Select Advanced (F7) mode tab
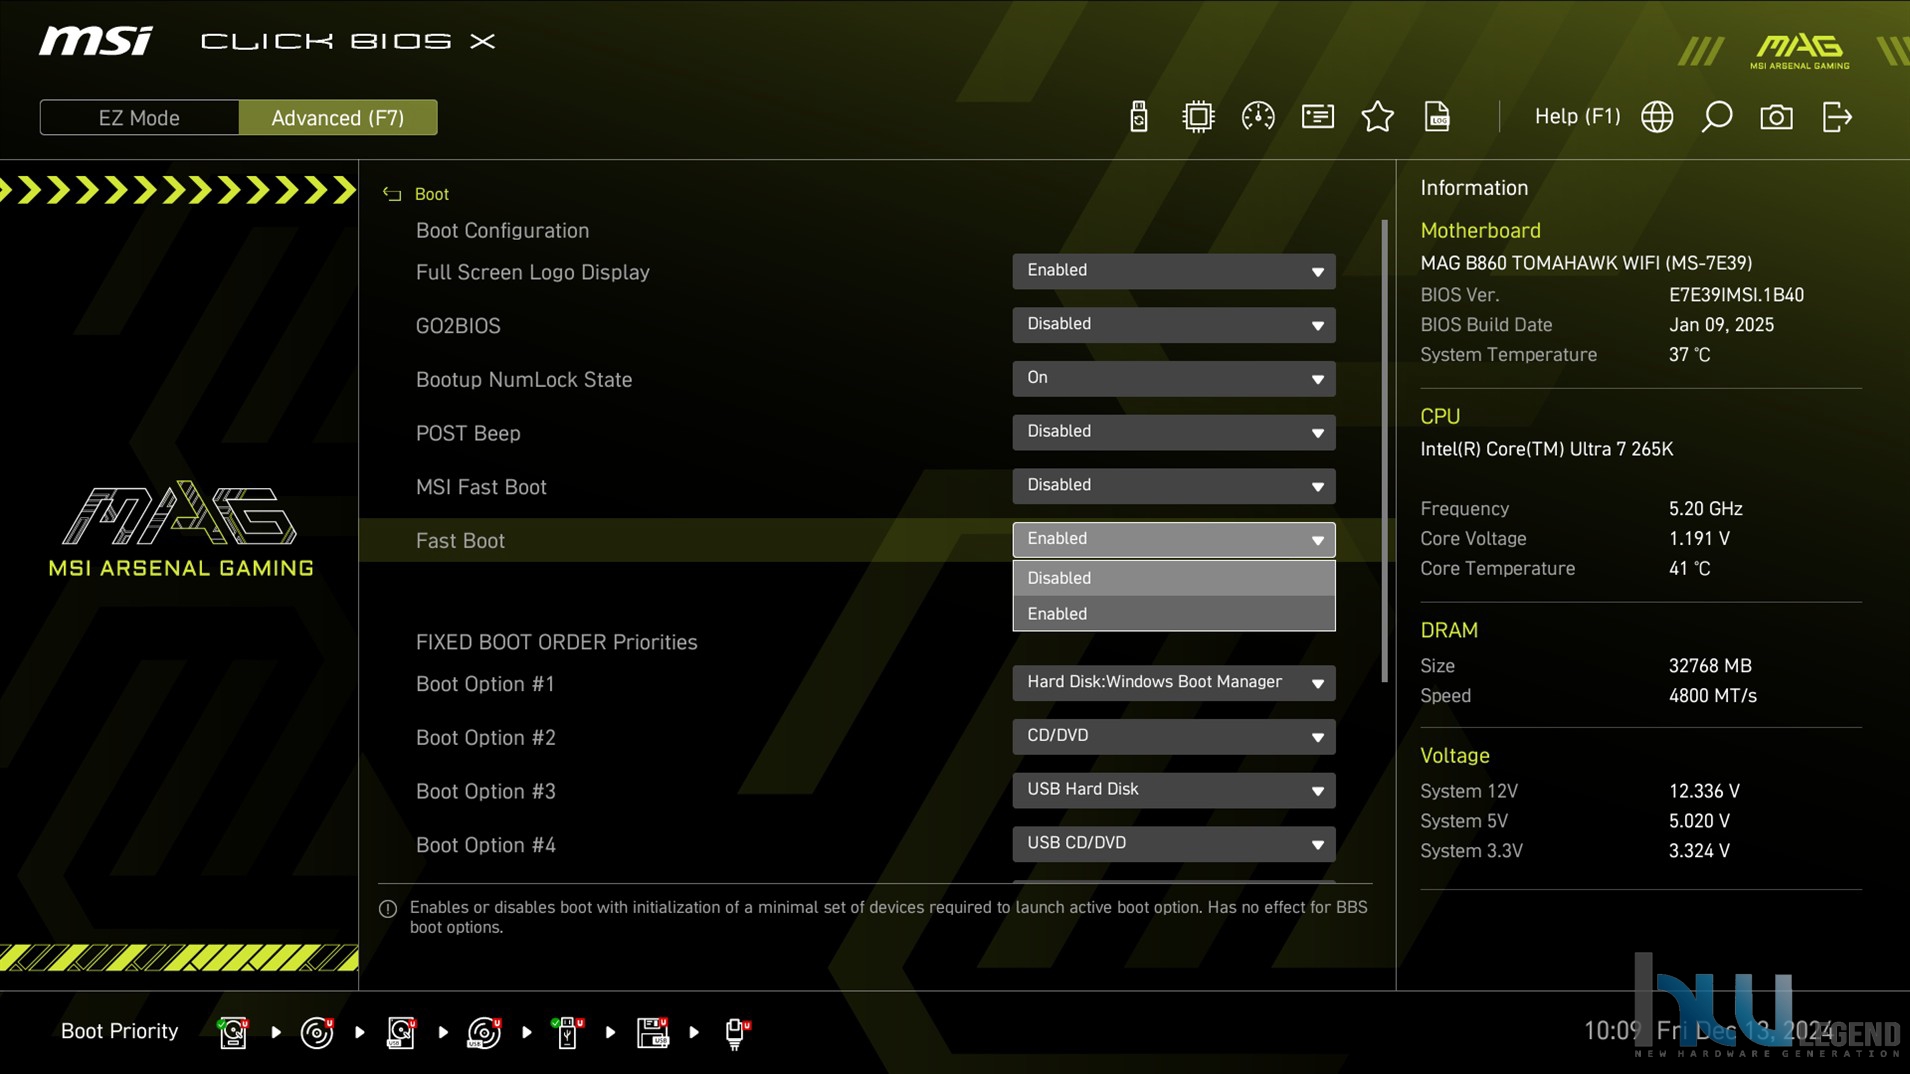The image size is (1910, 1074). point(338,118)
